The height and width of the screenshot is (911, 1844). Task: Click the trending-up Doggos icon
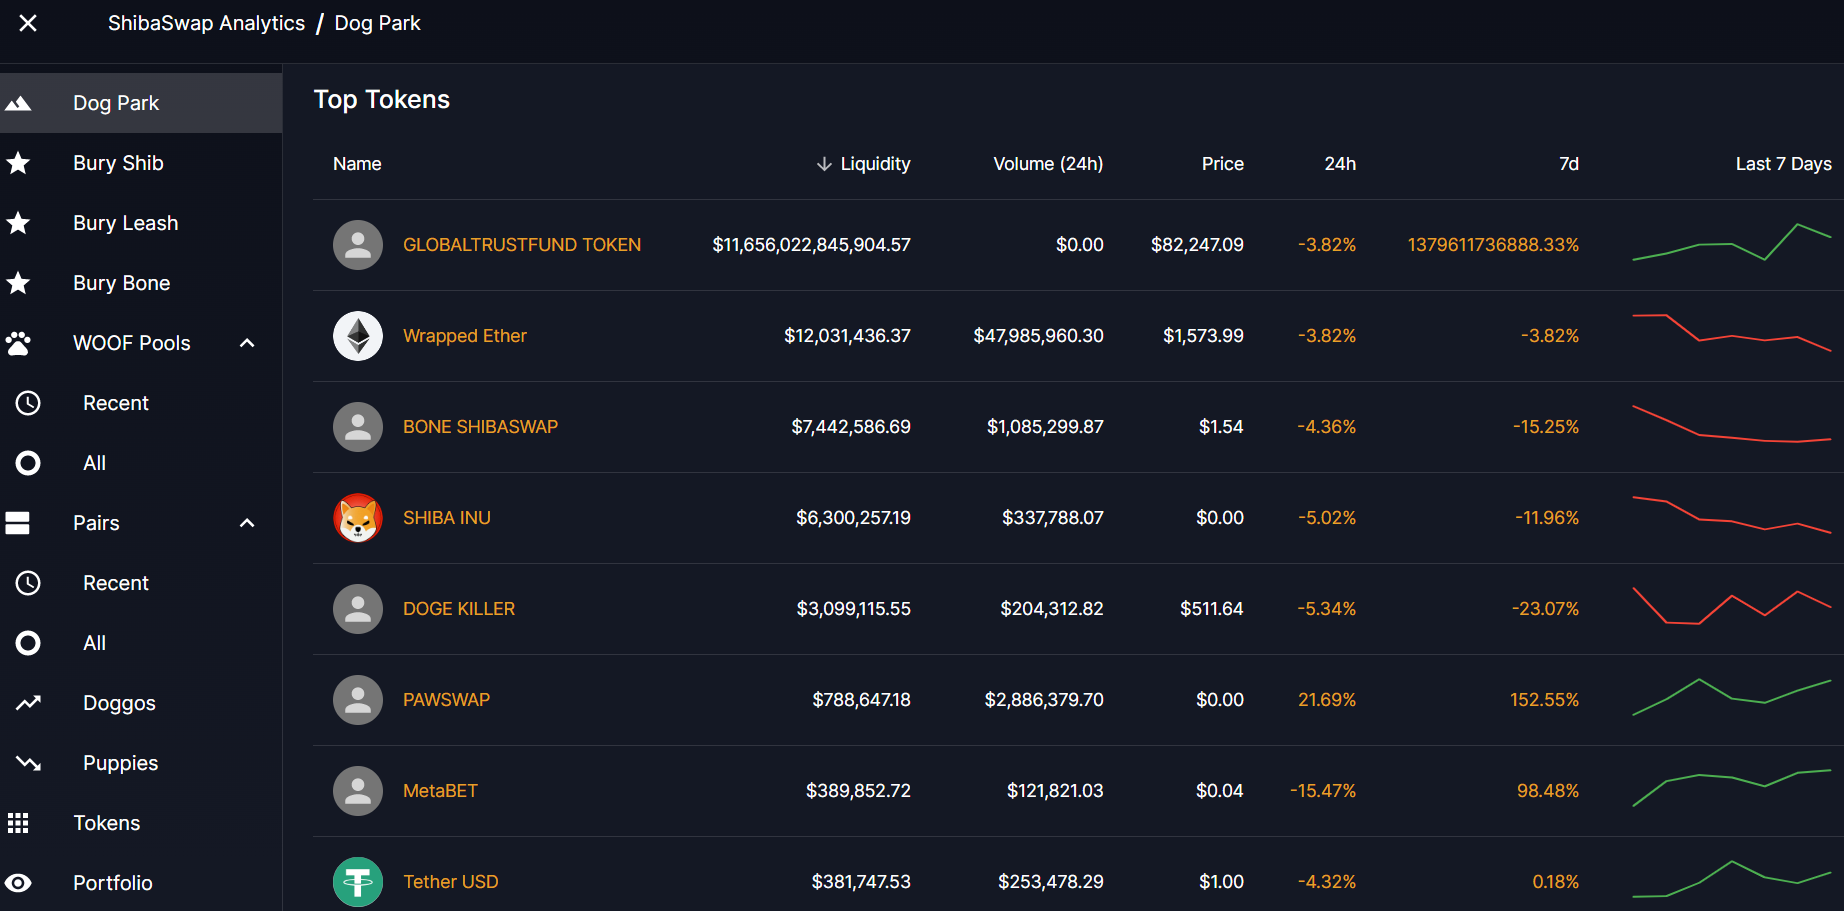tap(28, 703)
